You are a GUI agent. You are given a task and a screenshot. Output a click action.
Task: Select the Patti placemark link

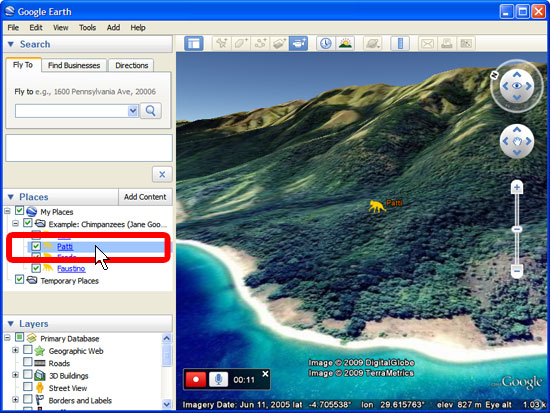[x=65, y=246]
